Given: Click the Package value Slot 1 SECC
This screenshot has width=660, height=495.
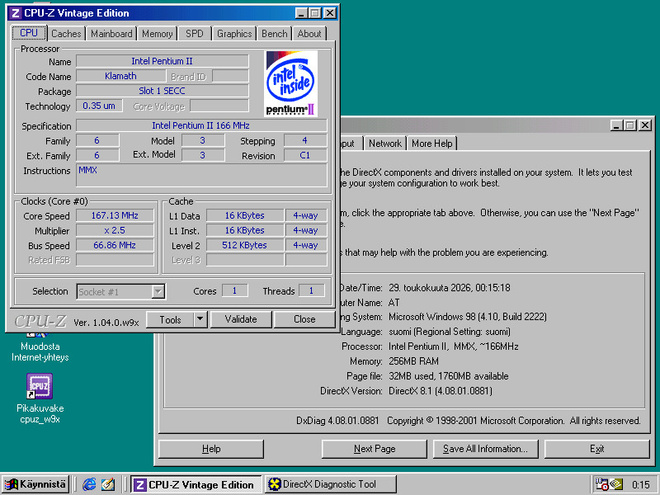Looking at the screenshot, I should coord(162,91).
